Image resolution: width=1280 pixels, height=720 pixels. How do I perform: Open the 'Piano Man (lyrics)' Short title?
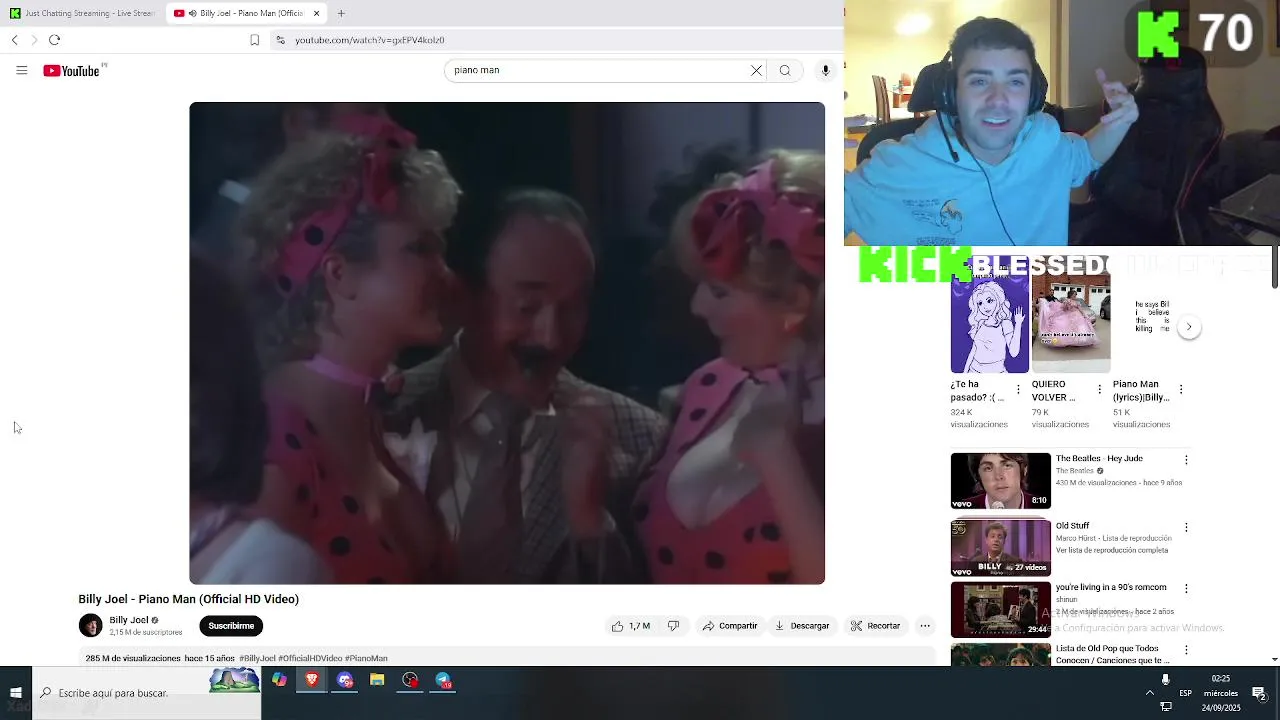click(1141, 390)
